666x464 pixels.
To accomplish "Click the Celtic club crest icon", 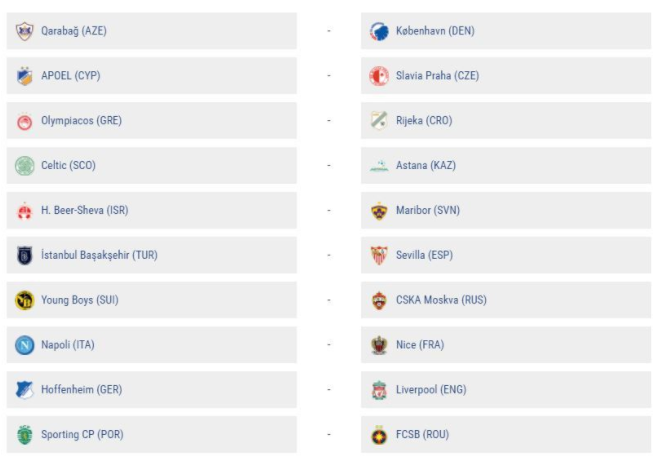I will tap(24, 165).
